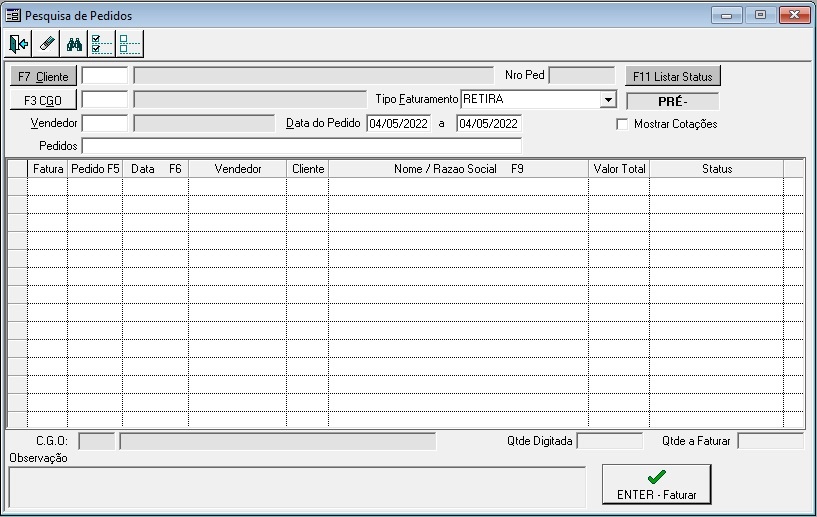817x517 pixels.
Task: Click the ENTER - Faturar button
Action: click(657, 485)
